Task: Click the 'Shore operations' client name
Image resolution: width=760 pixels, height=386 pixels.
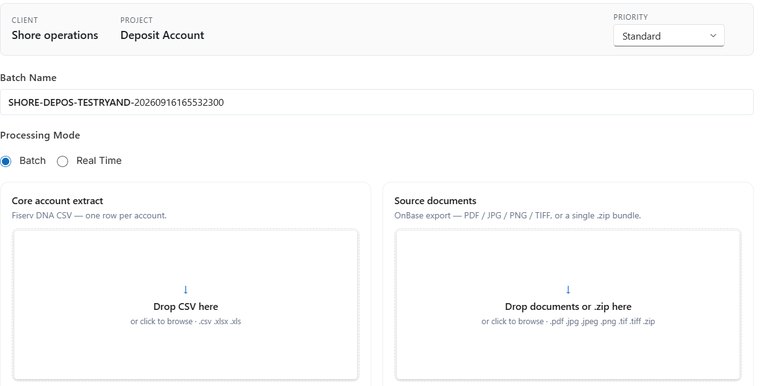Action: [x=55, y=35]
